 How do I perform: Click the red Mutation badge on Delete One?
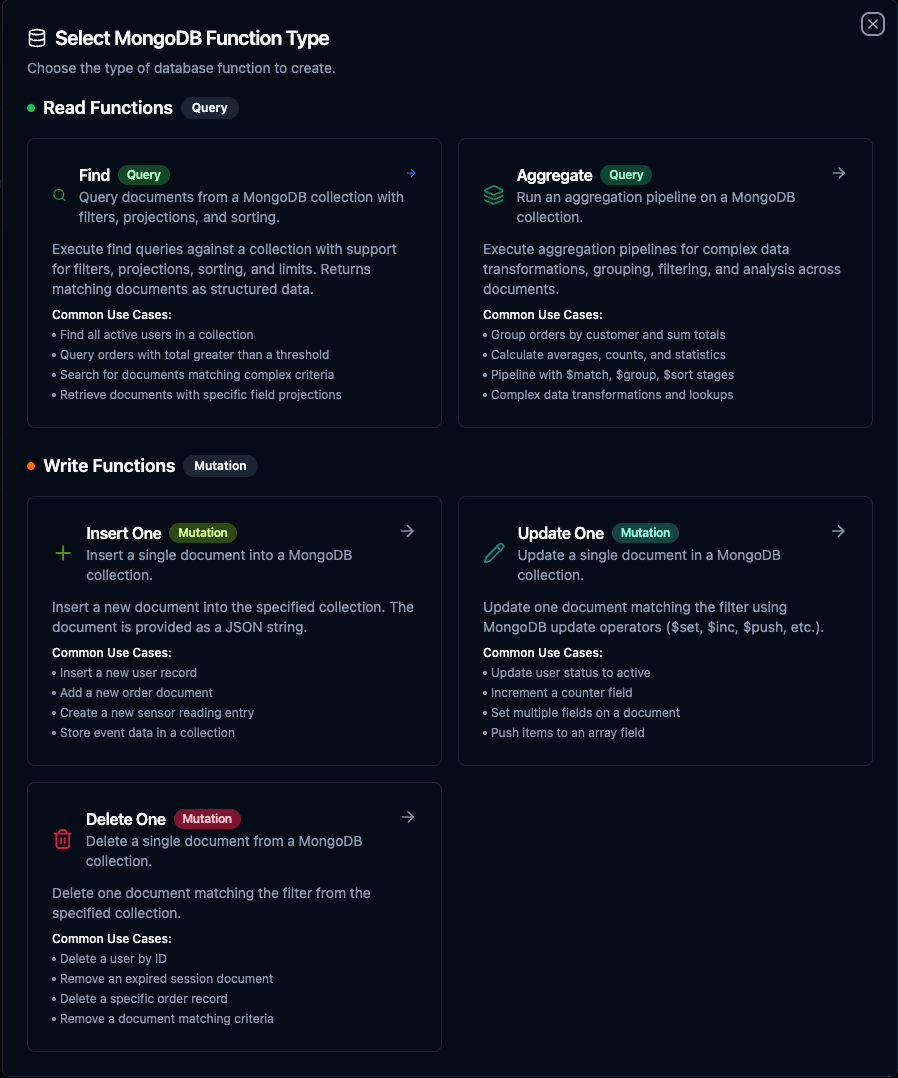tap(207, 819)
